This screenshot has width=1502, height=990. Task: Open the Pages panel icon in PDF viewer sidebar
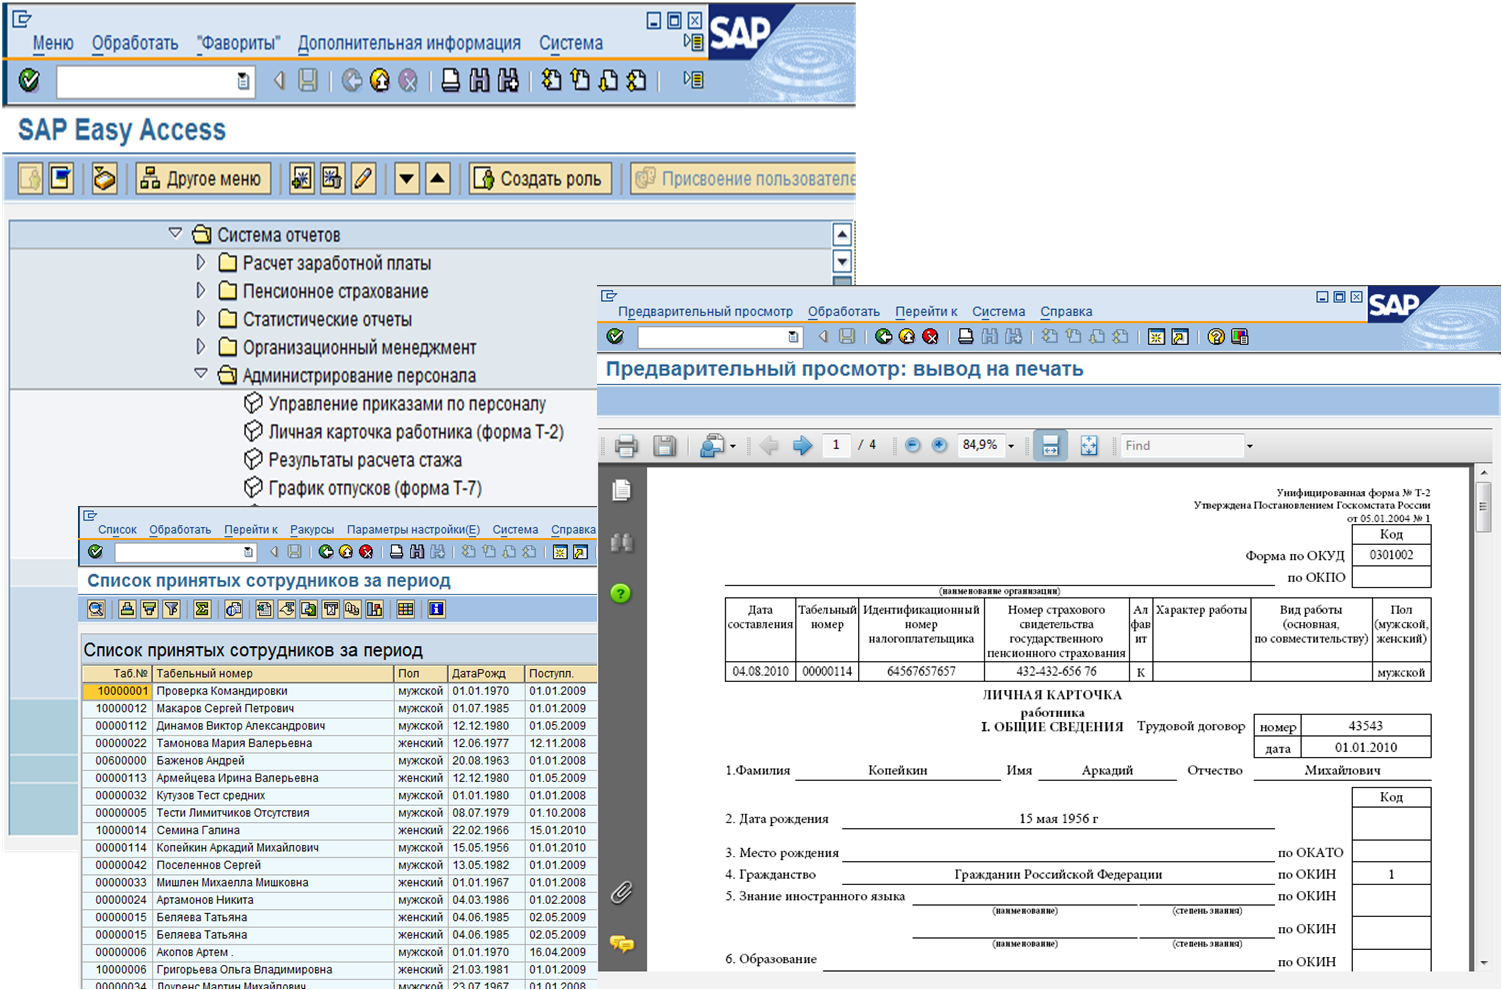click(621, 490)
